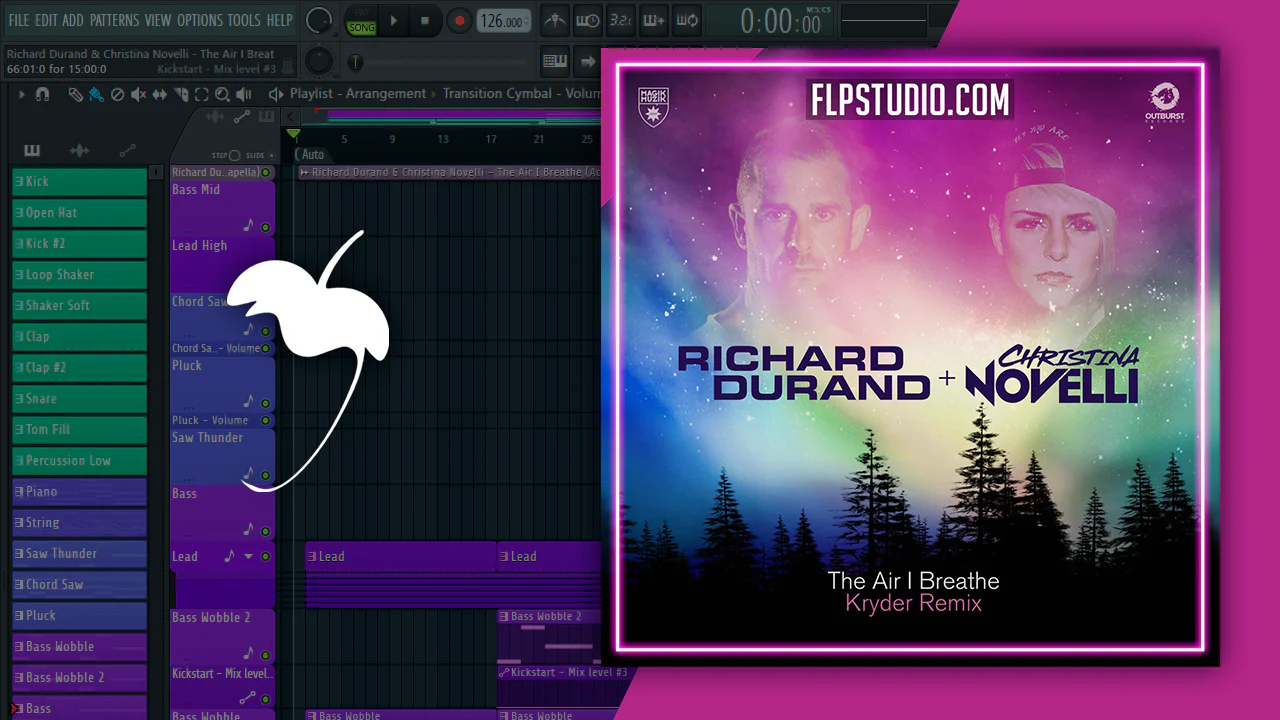Click the Playlist - Arrangement breadcrumb
This screenshot has width=1280, height=720.
pos(358,94)
